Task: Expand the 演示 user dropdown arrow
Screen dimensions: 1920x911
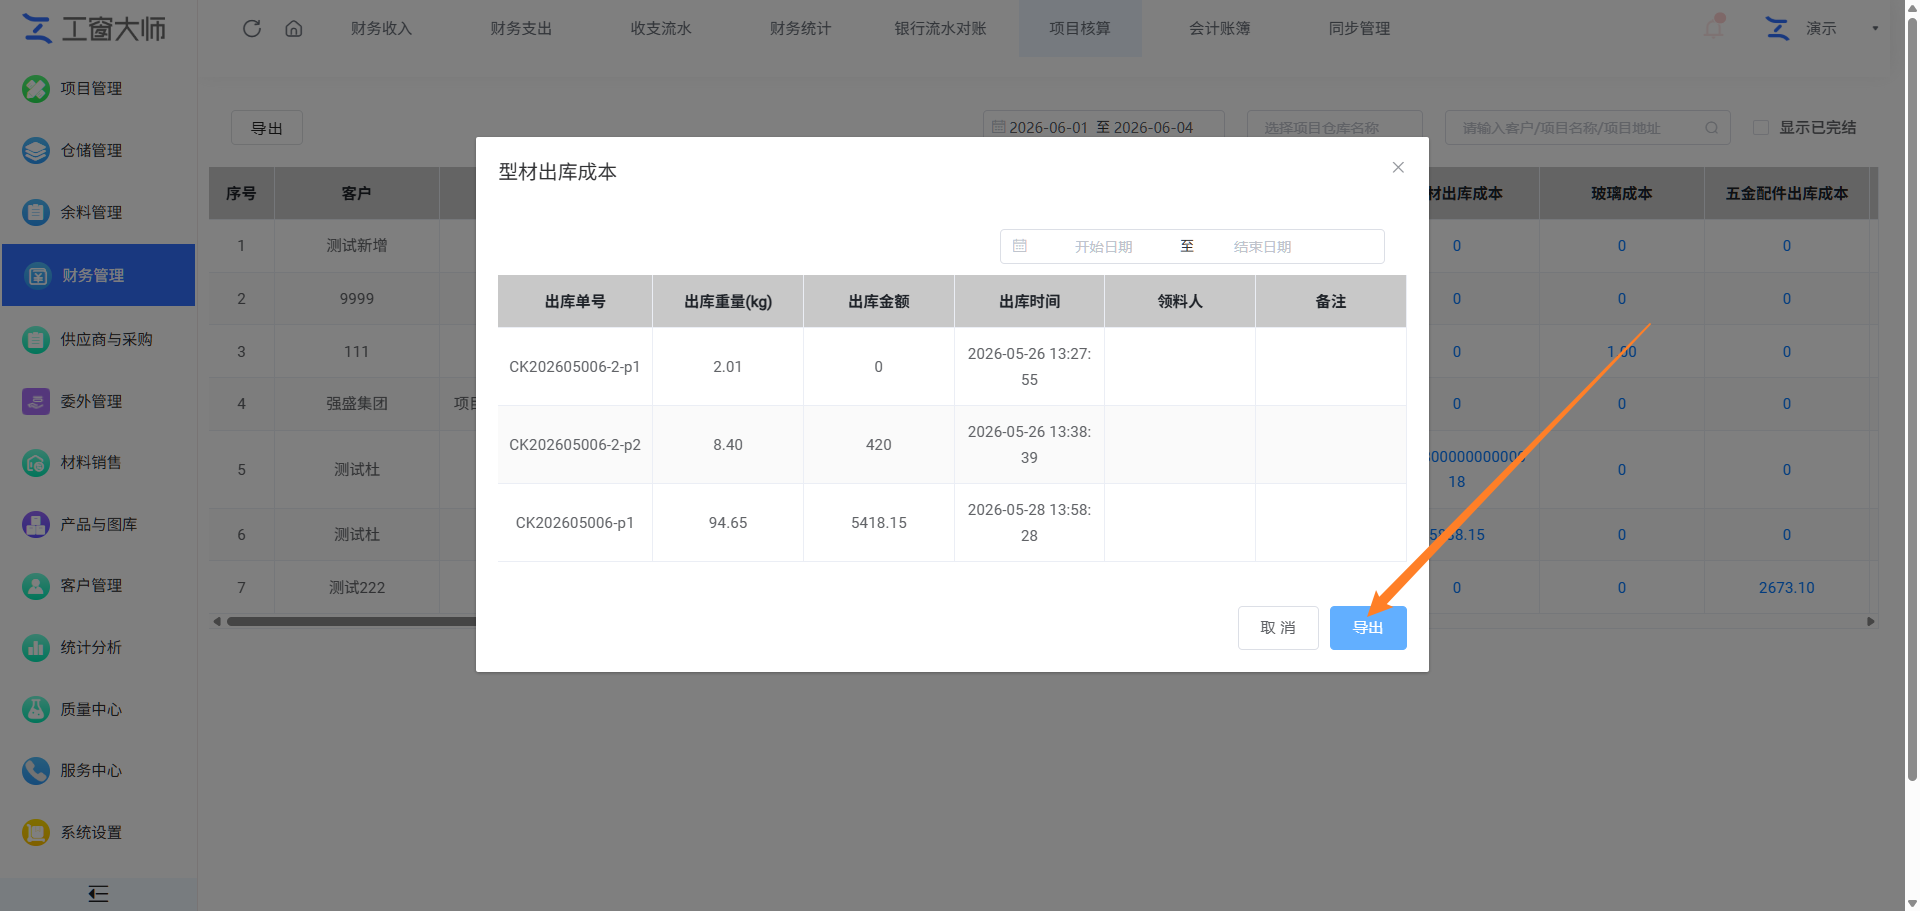Action: 1875,28
